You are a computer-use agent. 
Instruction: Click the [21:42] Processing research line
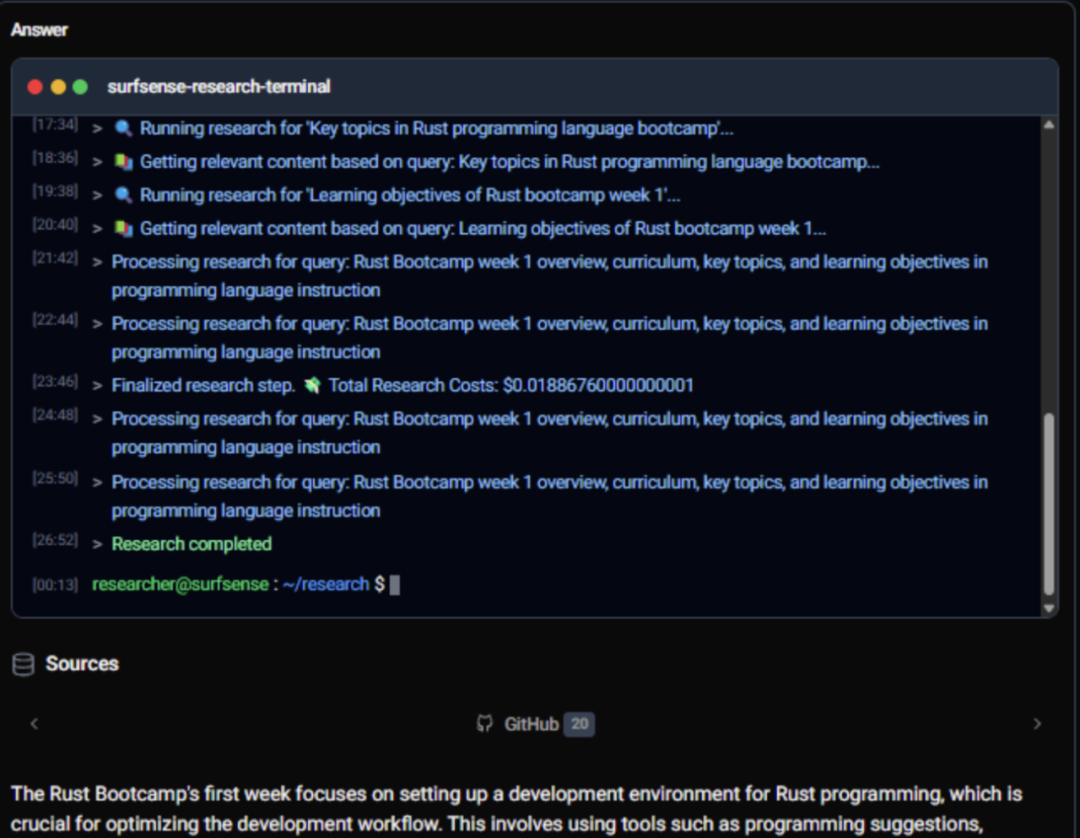(x=550, y=276)
